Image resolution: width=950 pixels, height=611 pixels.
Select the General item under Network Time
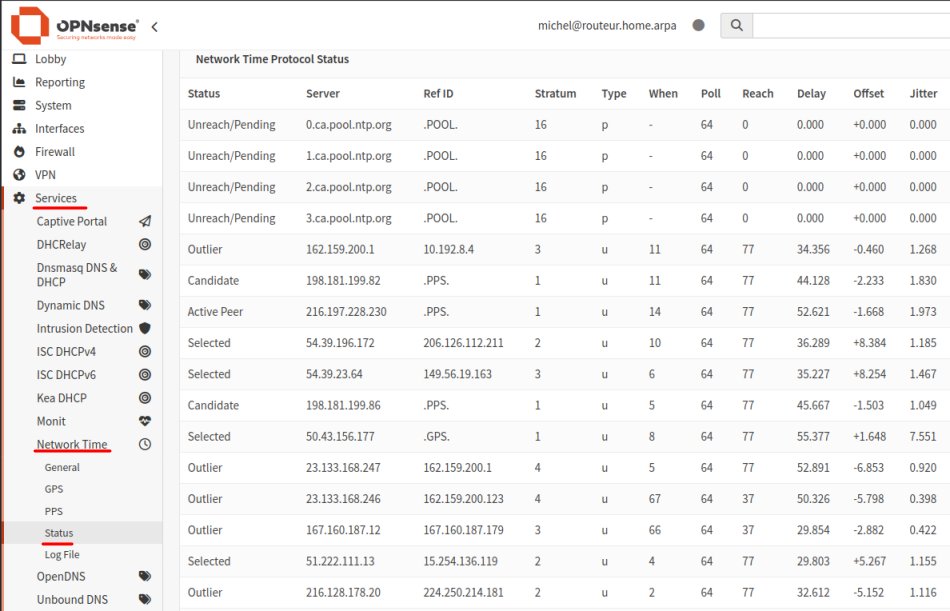tap(62, 468)
